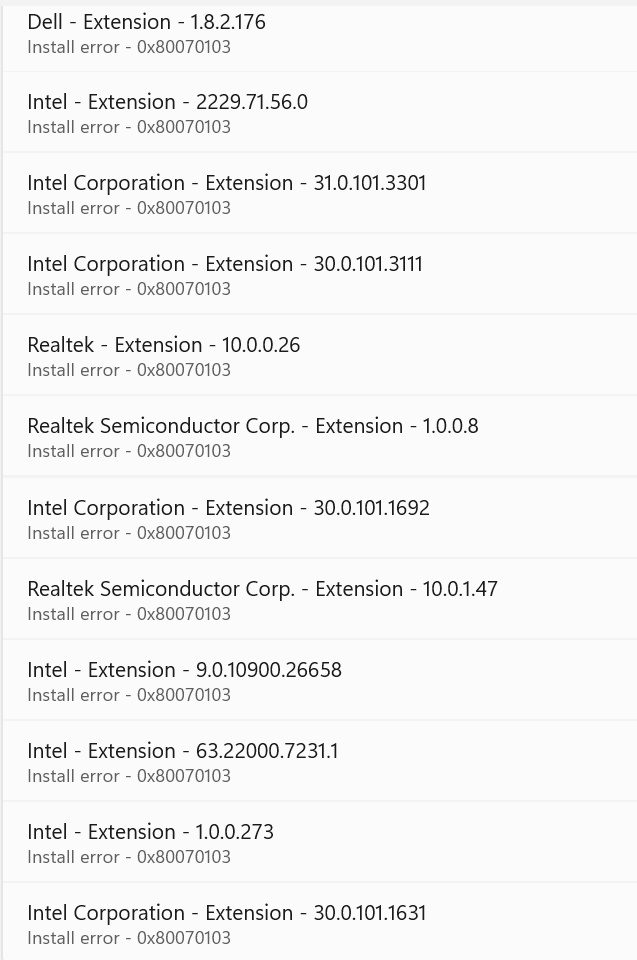
Task: Click Intel Extension 63.22000.7231.1 update row
Action: pyautogui.click(x=182, y=751)
